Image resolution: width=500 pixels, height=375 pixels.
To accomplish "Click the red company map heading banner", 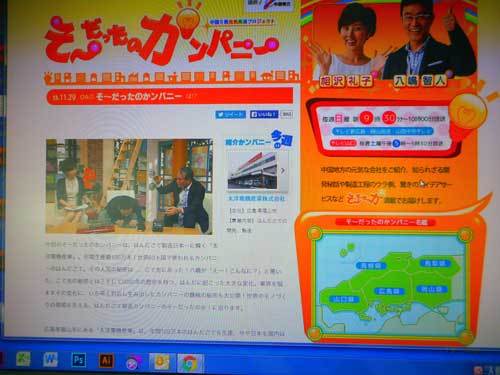I will 386,222.
